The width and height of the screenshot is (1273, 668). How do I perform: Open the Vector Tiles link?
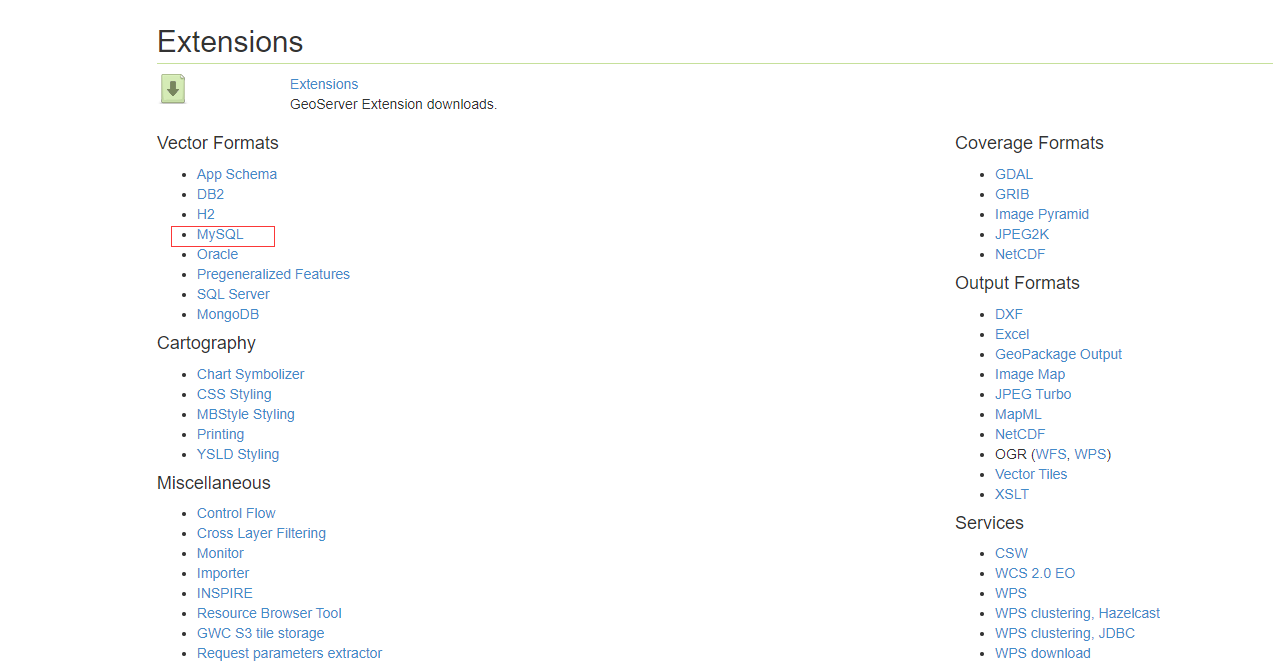coord(1031,474)
